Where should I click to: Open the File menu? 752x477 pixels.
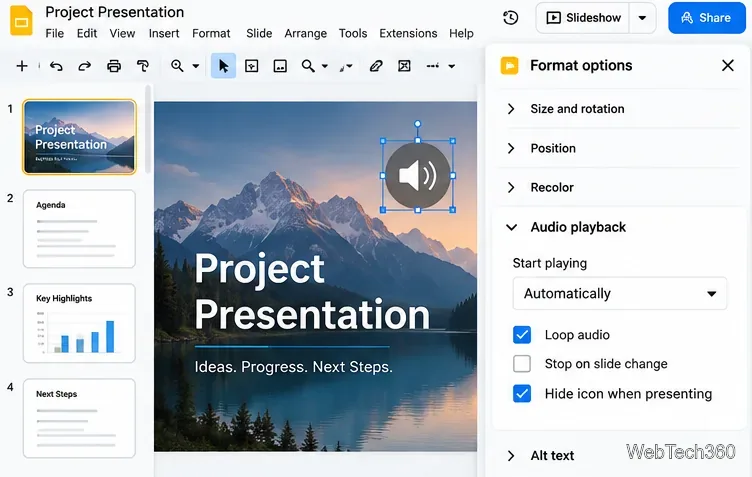pos(55,34)
